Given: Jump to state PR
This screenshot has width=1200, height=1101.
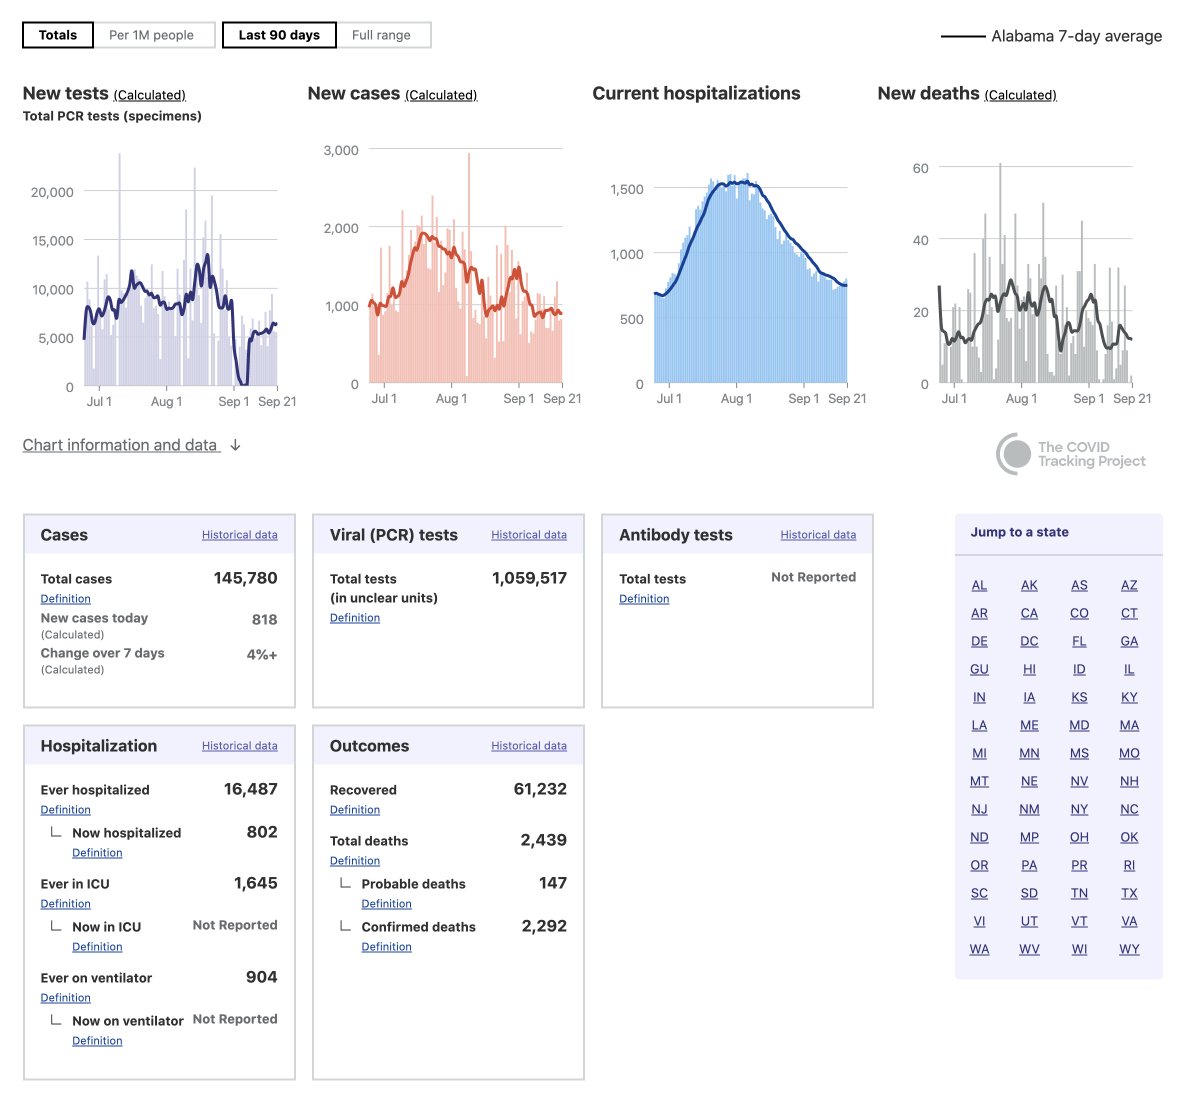Looking at the screenshot, I should [x=1079, y=865].
